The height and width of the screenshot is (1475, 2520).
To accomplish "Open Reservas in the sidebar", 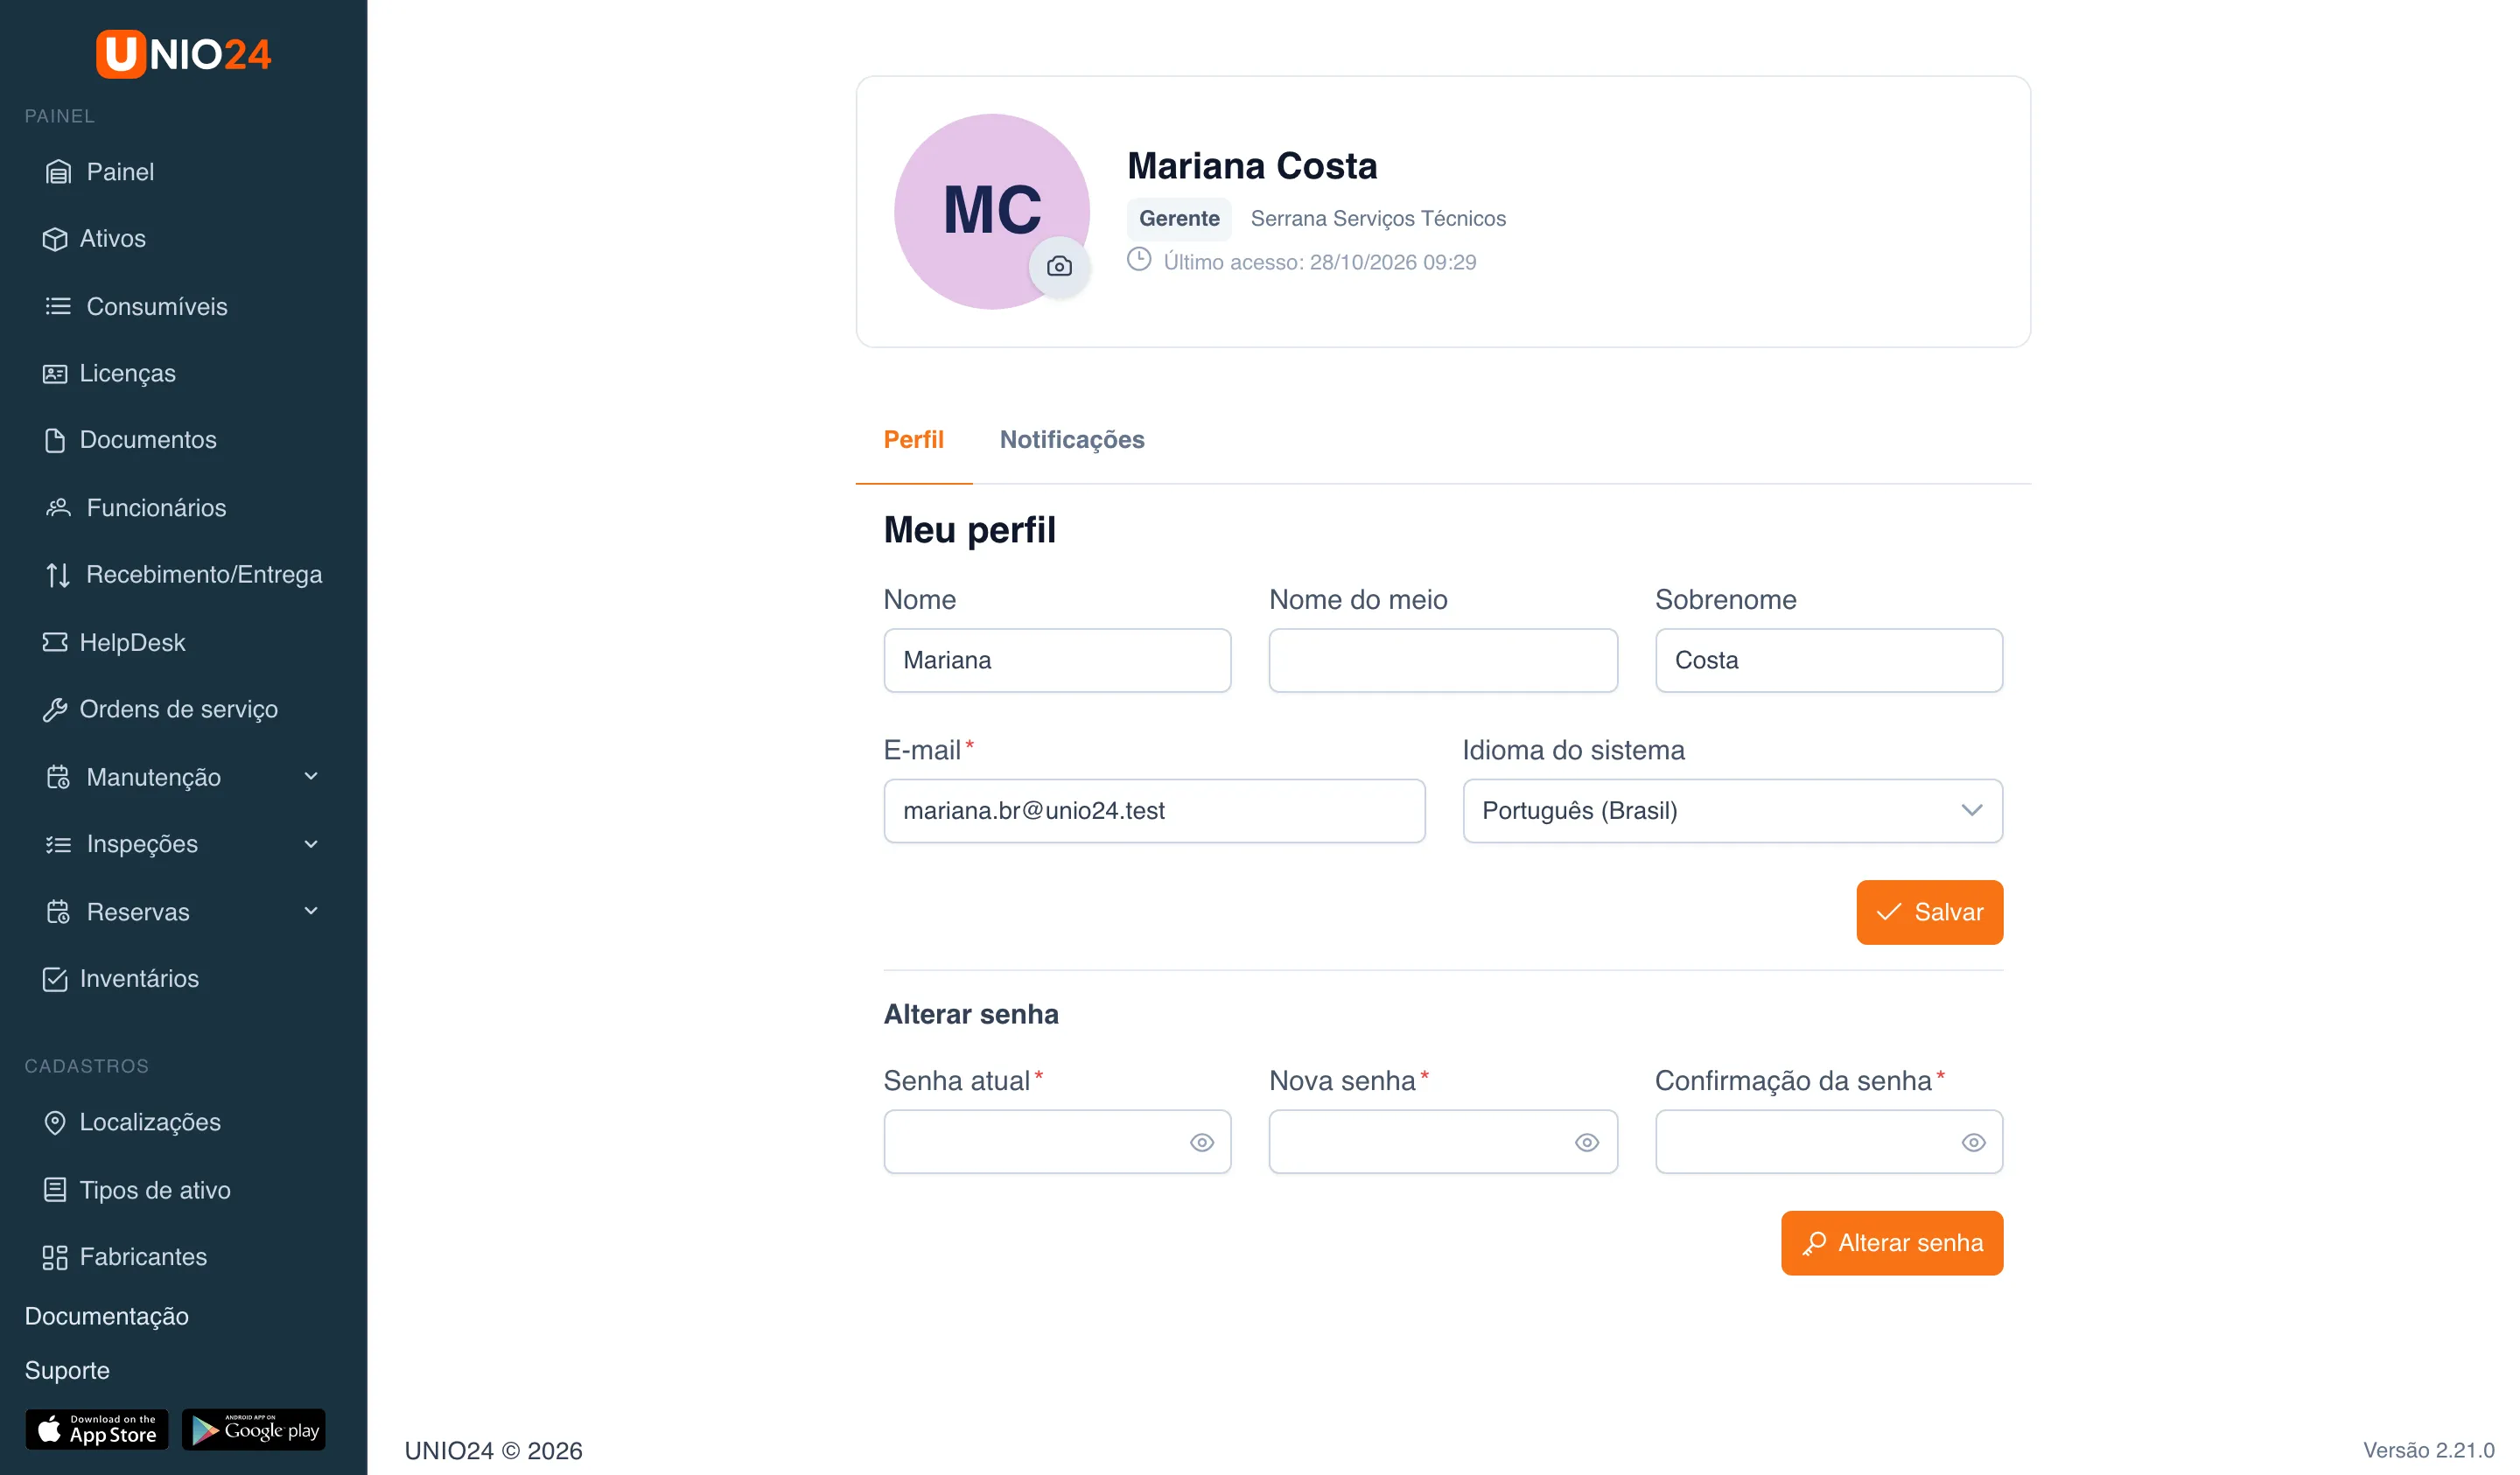I will [183, 912].
